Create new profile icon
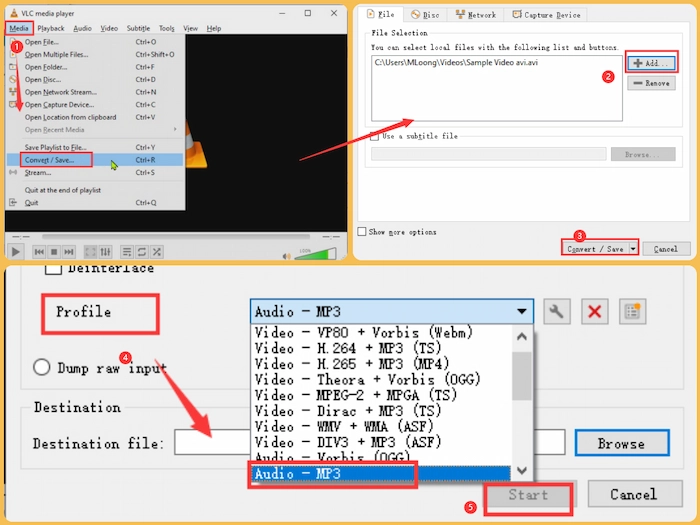The height and width of the screenshot is (525, 700). point(632,311)
